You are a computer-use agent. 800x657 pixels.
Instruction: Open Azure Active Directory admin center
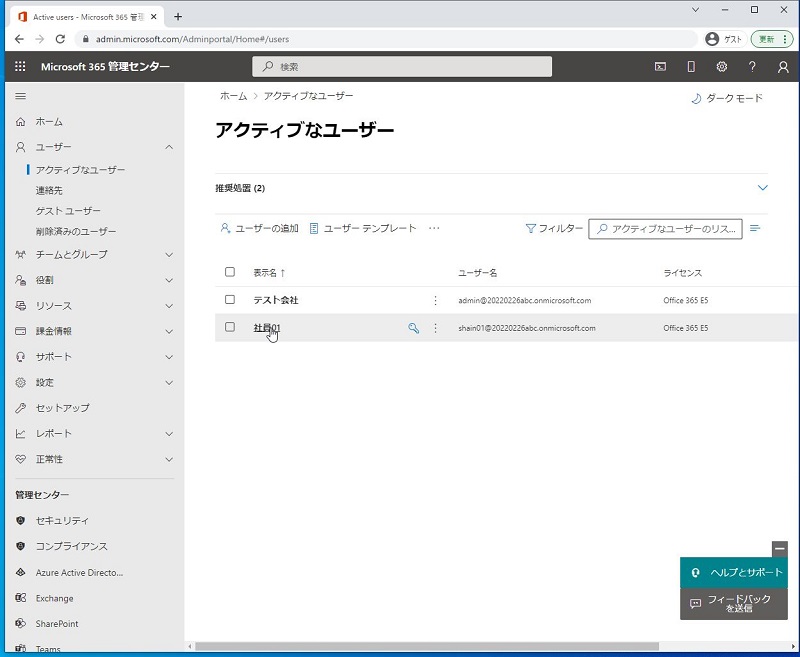[79, 572]
